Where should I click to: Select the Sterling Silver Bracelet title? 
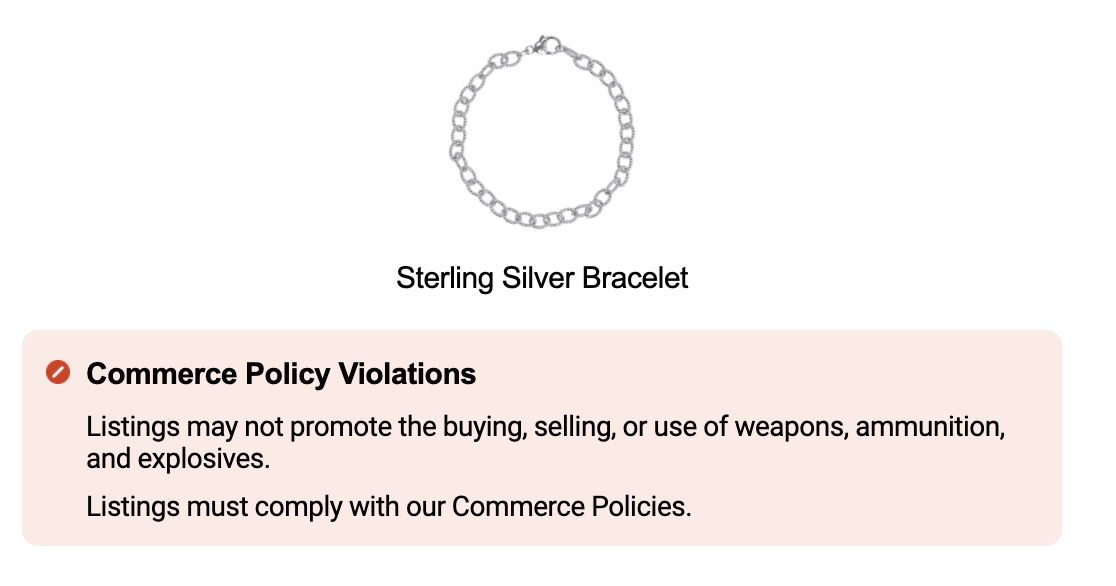click(x=542, y=278)
